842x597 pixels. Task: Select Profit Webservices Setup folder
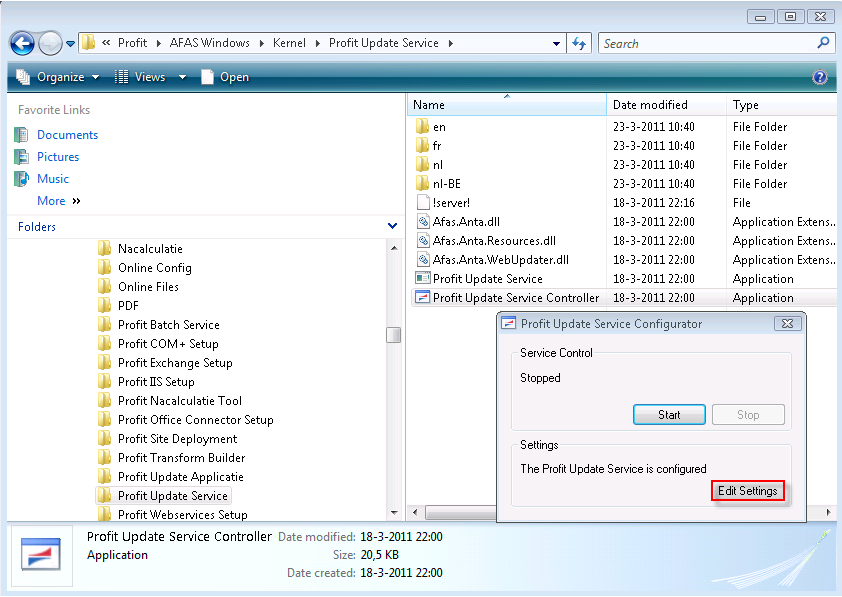click(x=182, y=514)
